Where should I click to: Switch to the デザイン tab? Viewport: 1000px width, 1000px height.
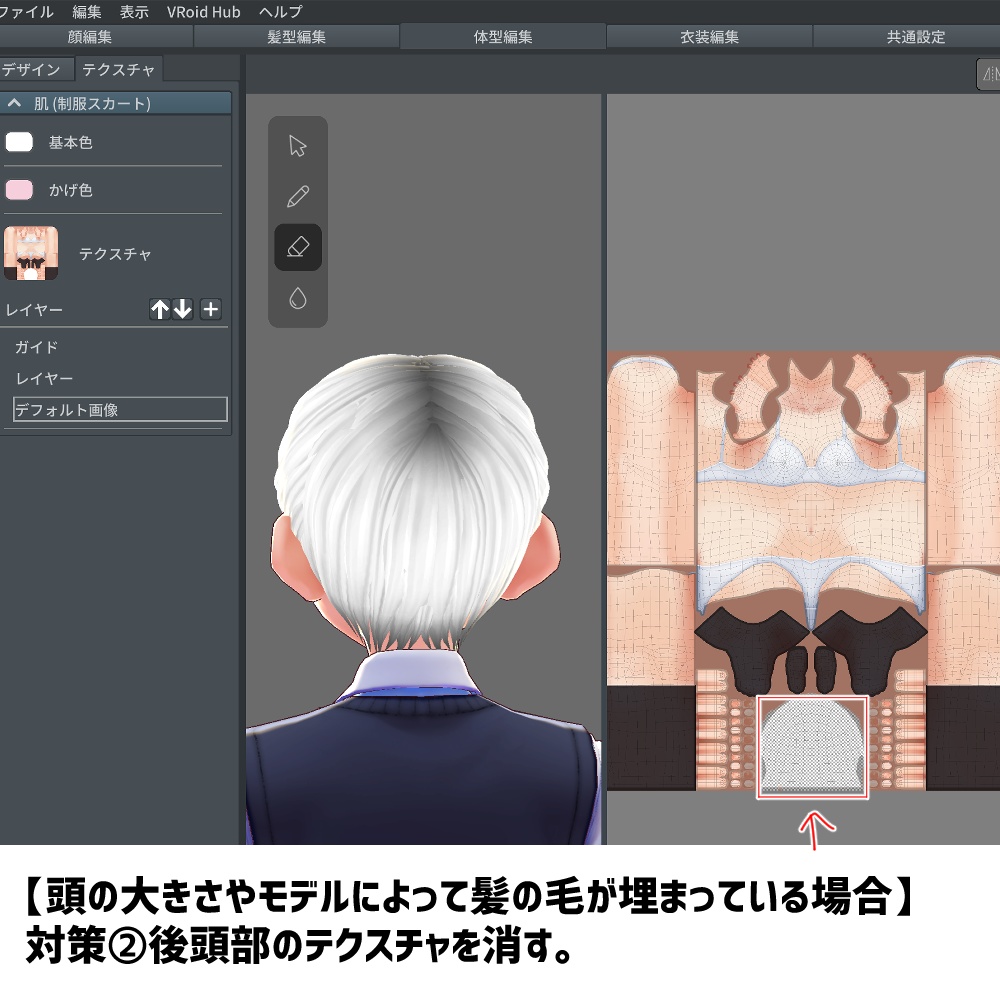tap(34, 69)
